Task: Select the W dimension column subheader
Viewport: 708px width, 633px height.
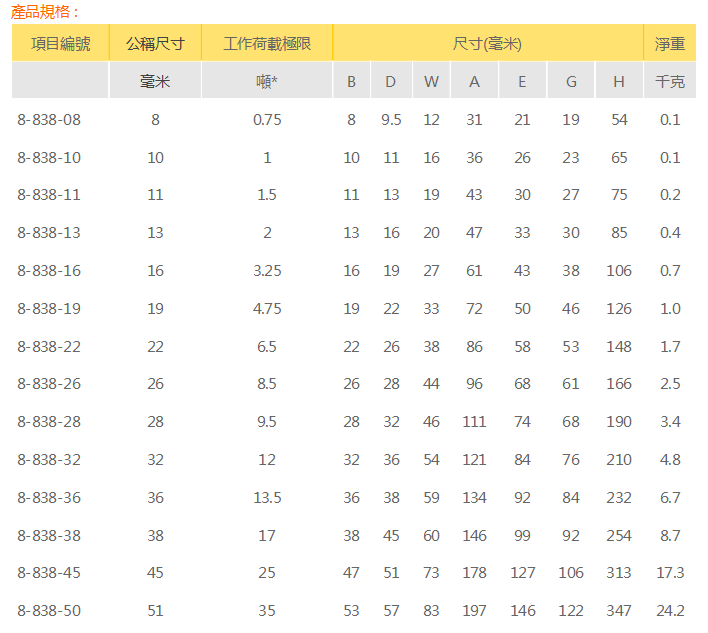Action: 431,82
